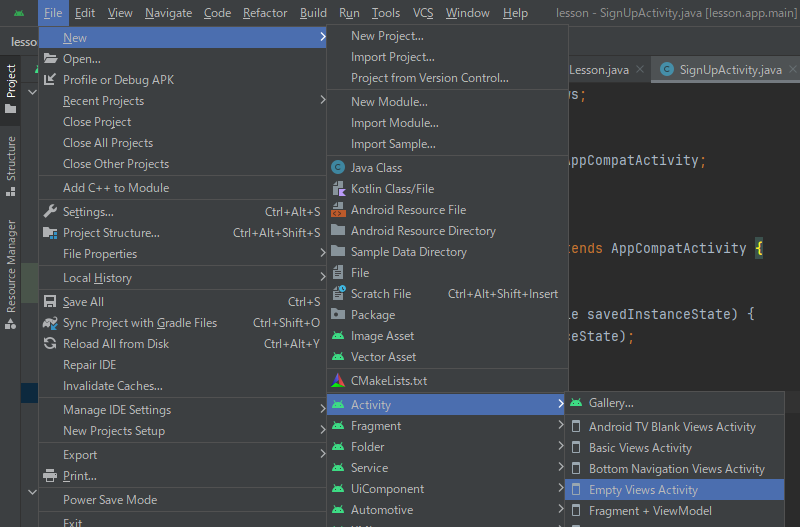Choose Fragment + ViewModel template
The width and height of the screenshot is (800, 527).
click(x=674, y=511)
